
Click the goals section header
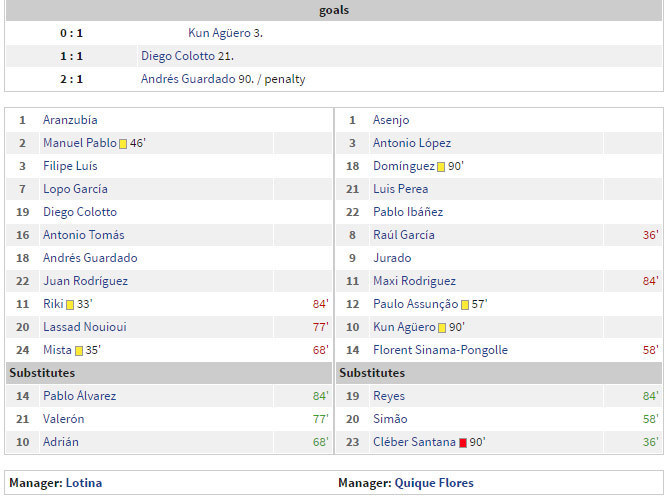334,10
